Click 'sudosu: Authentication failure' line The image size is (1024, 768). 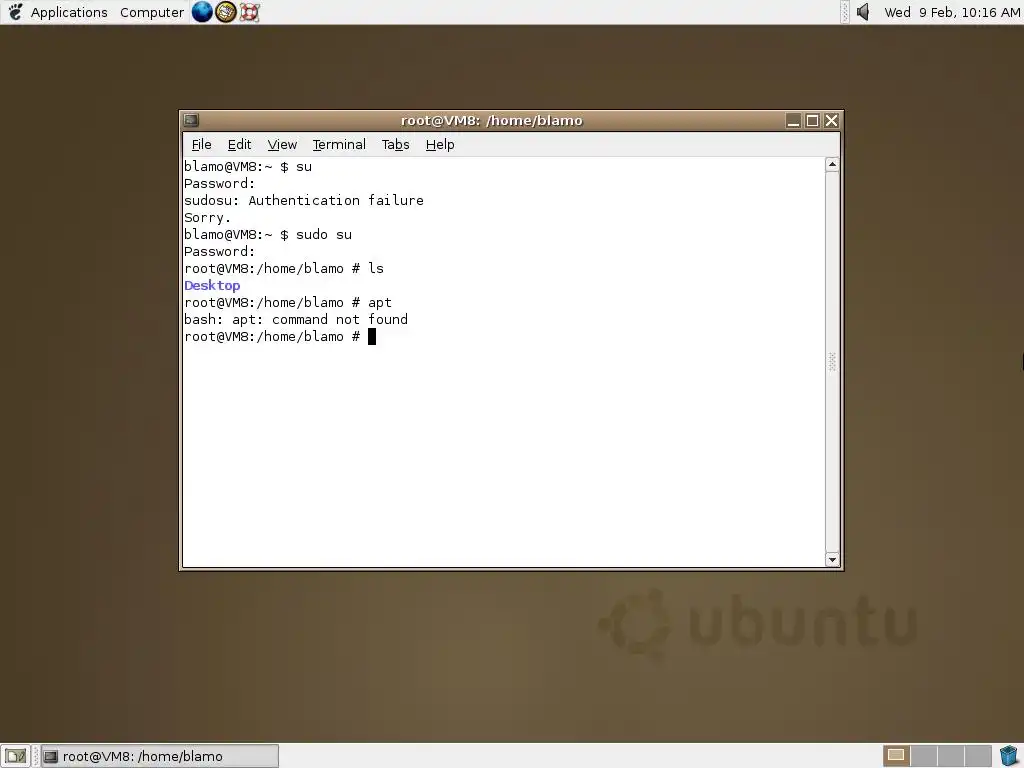[304, 200]
